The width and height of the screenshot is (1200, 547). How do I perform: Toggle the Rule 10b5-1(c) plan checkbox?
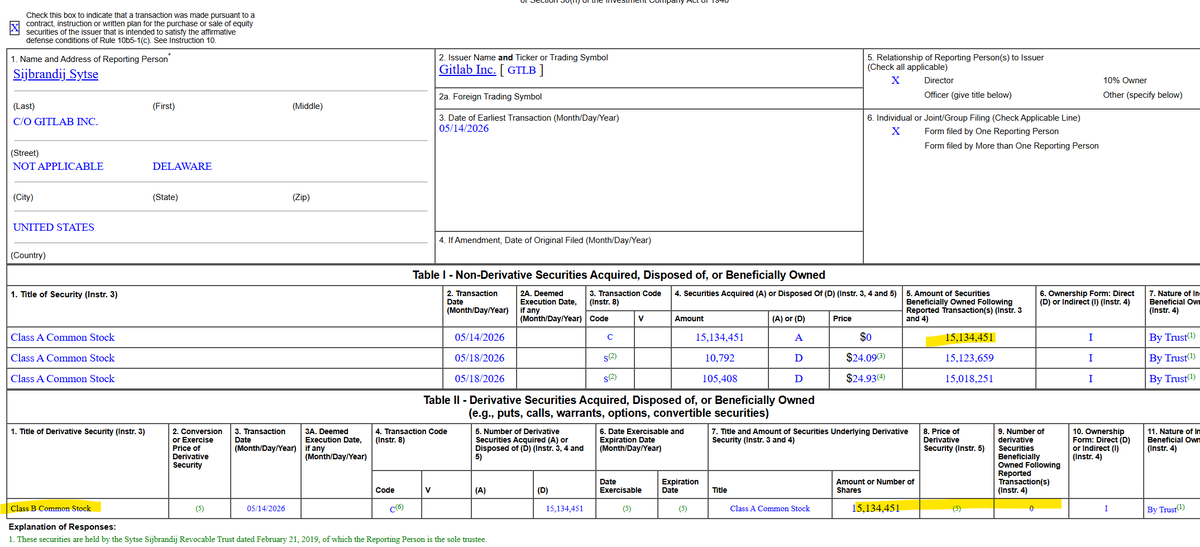14,28
